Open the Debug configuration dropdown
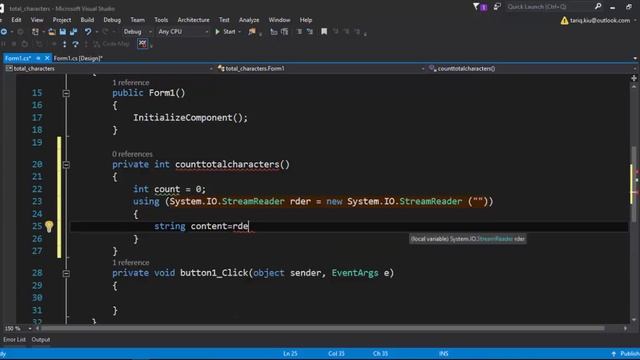The image size is (640, 360). tap(137, 31)
